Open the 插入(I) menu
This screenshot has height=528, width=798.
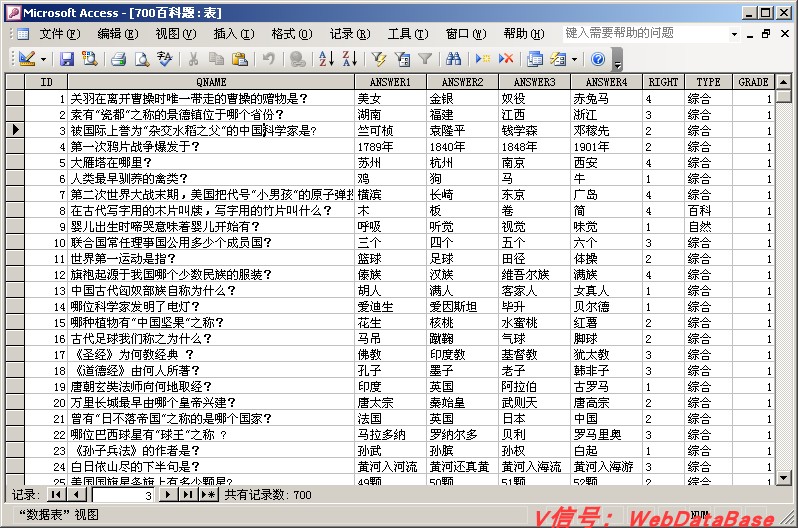(x=234, y=34)
